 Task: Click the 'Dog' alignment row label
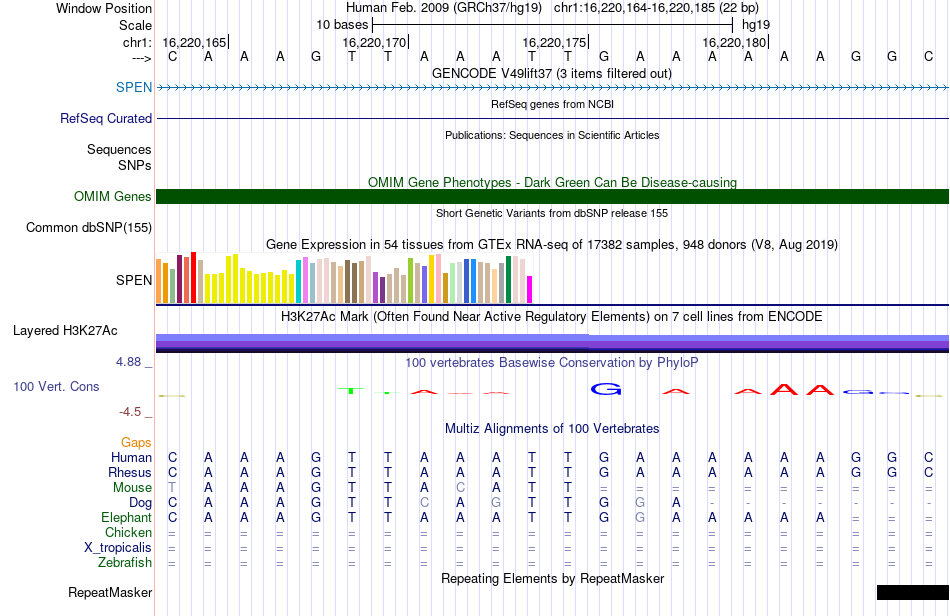[x=141, y=503]
